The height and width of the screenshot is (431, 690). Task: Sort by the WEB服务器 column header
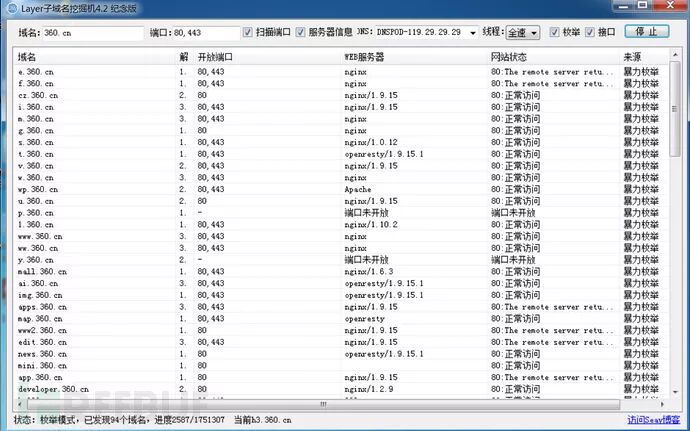[415, 57]
